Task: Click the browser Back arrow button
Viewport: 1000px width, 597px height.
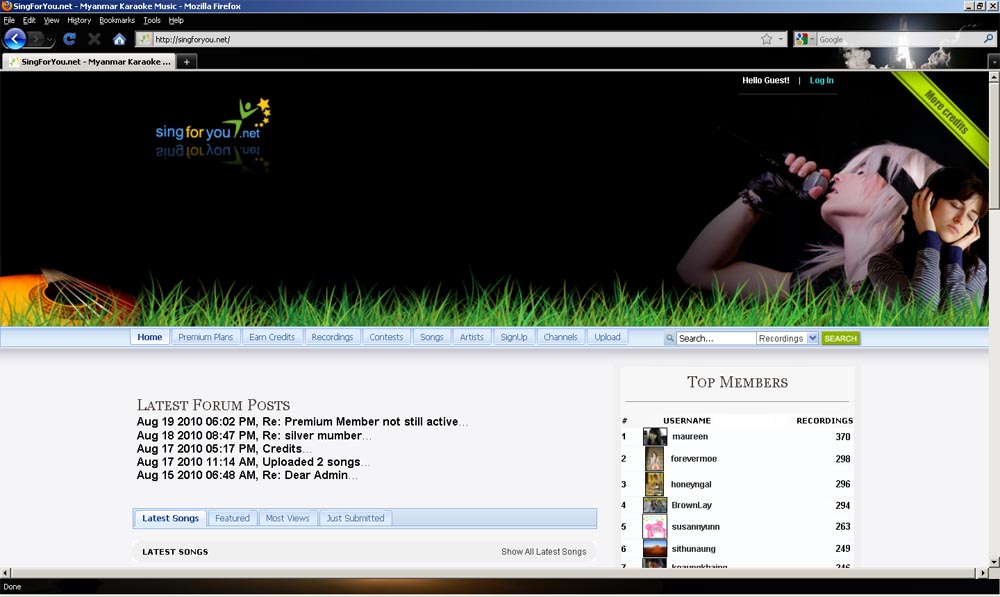Action: pyautogui.click(x=15, y=39)
